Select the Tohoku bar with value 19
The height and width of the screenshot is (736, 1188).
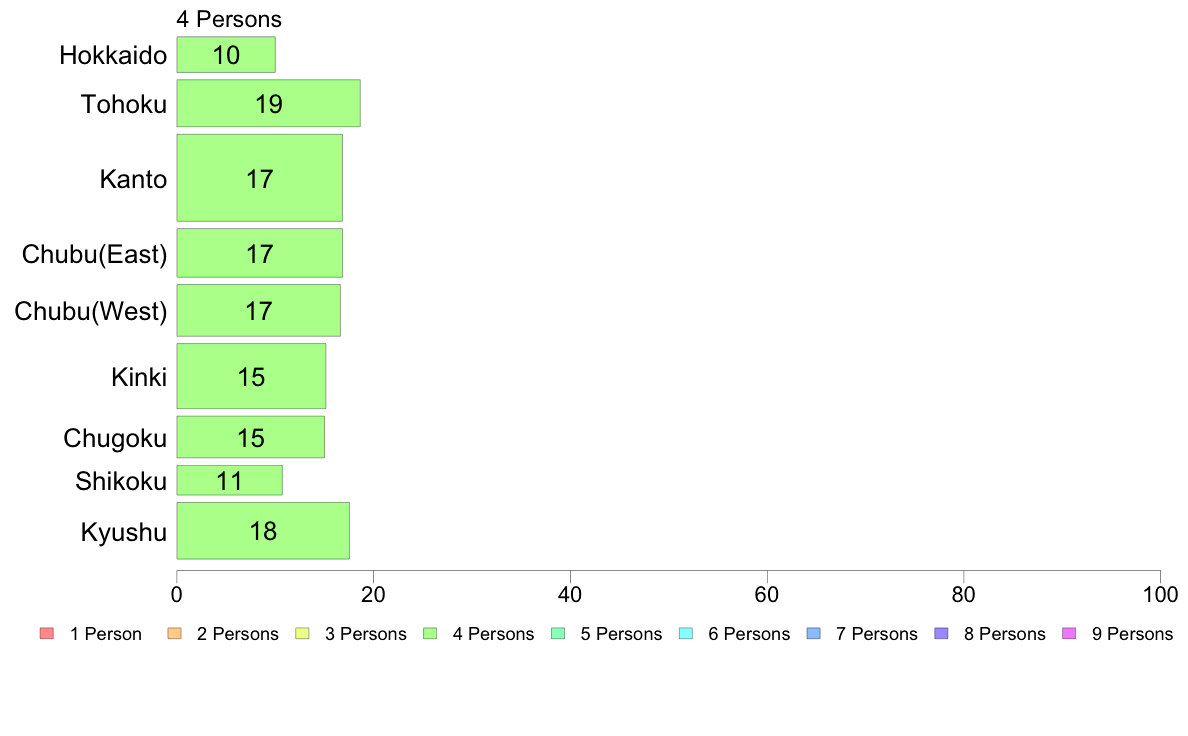268,103
